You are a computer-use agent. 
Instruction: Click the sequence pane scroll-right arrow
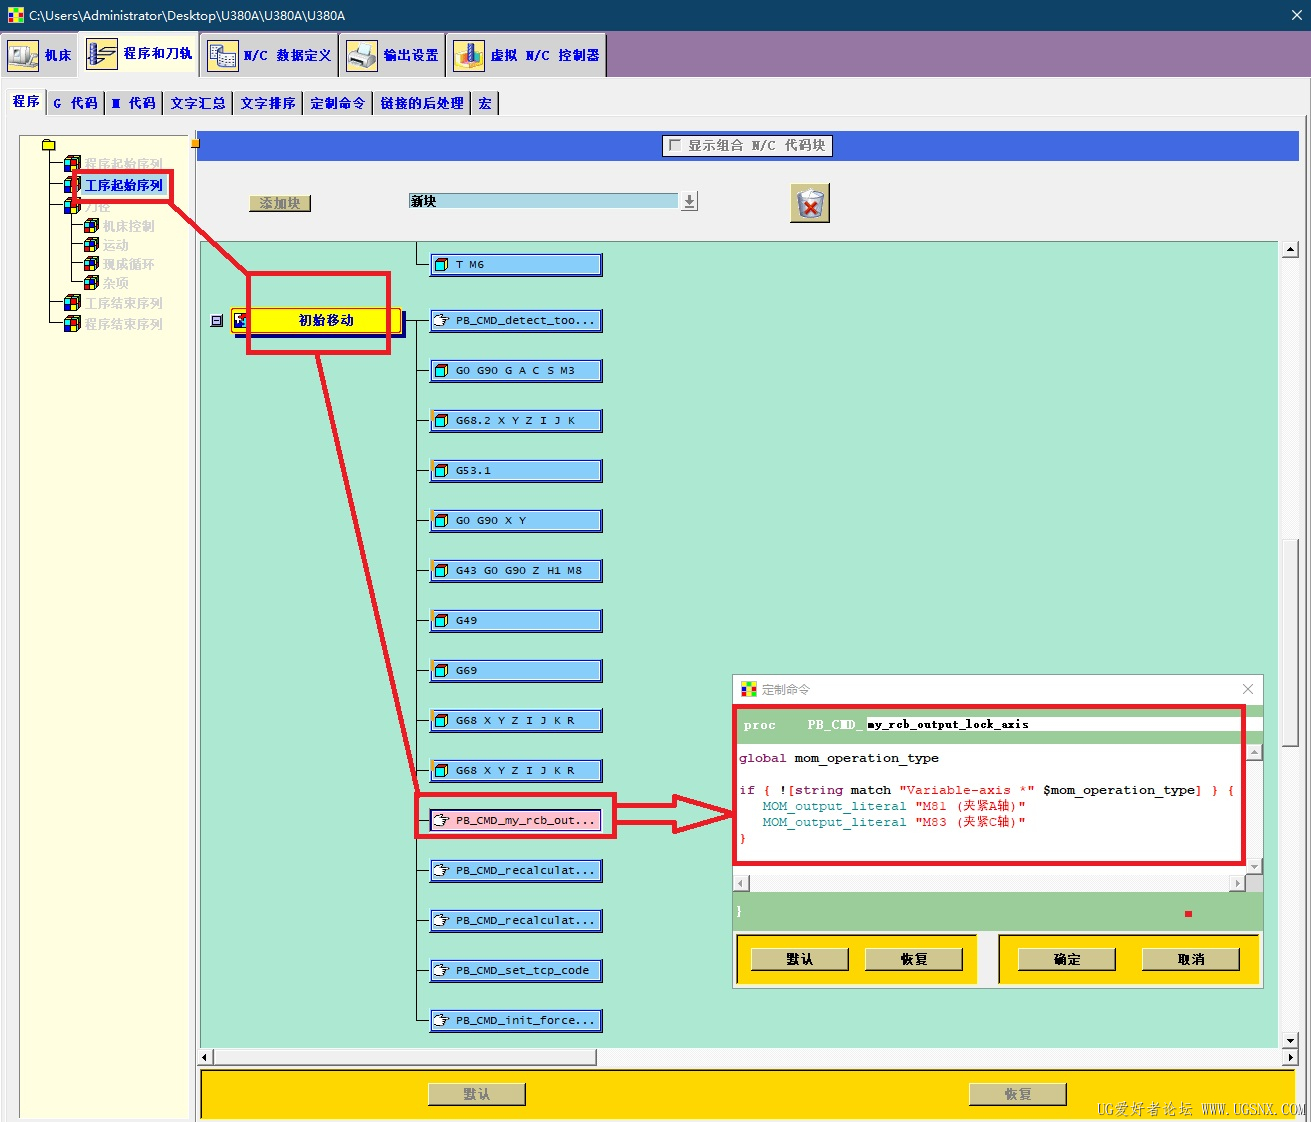click(x=1290, y=1057)
